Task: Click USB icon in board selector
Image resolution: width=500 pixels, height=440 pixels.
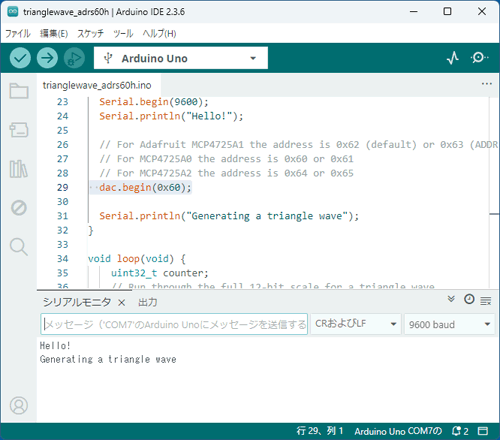Action: point(108,58)
